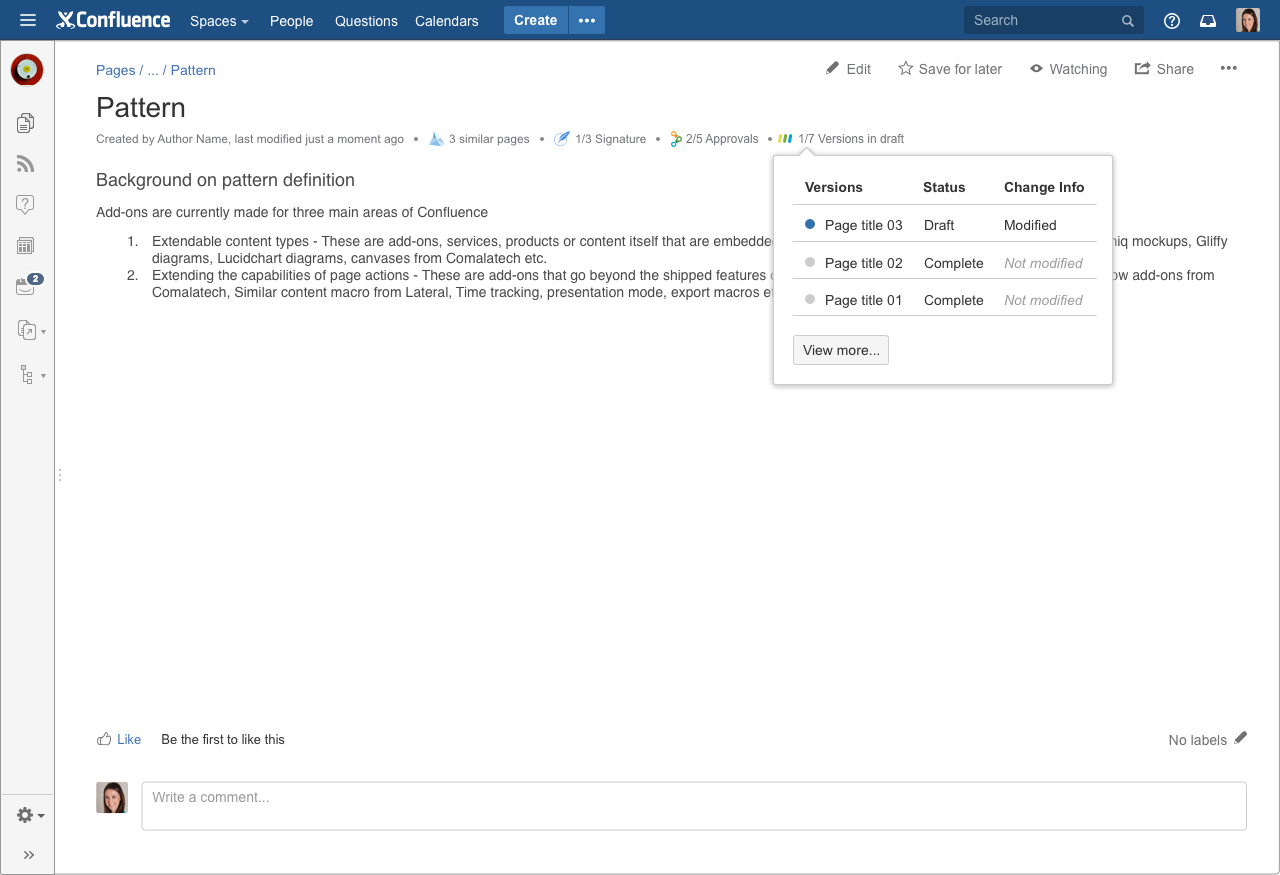The image size is (1280, 875).
Task: Like this page
Action: tap(119, 740)
